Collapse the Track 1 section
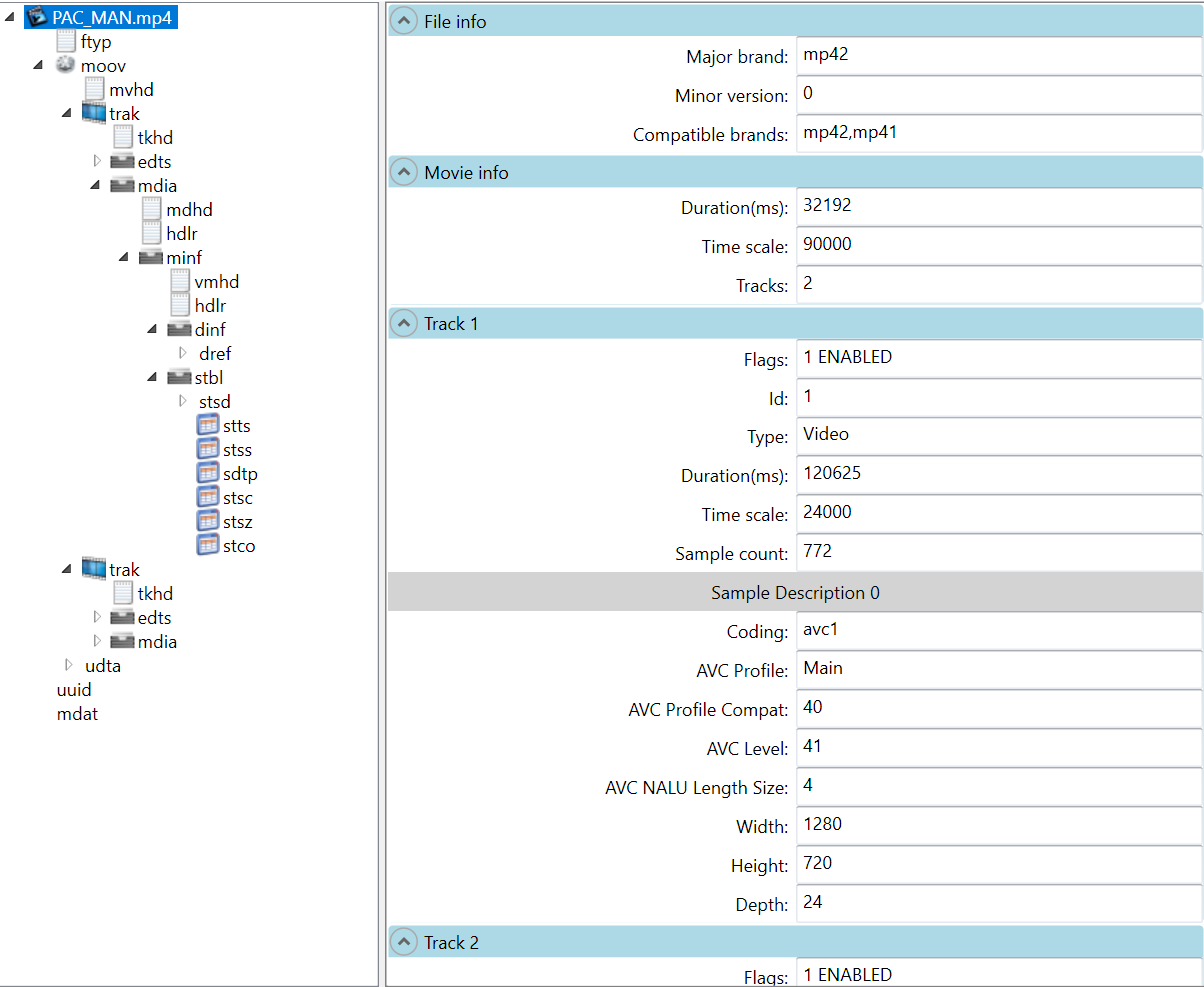The width and height of the screenshot is (1204, 987). pyautogui.click(x=404, y=323)
